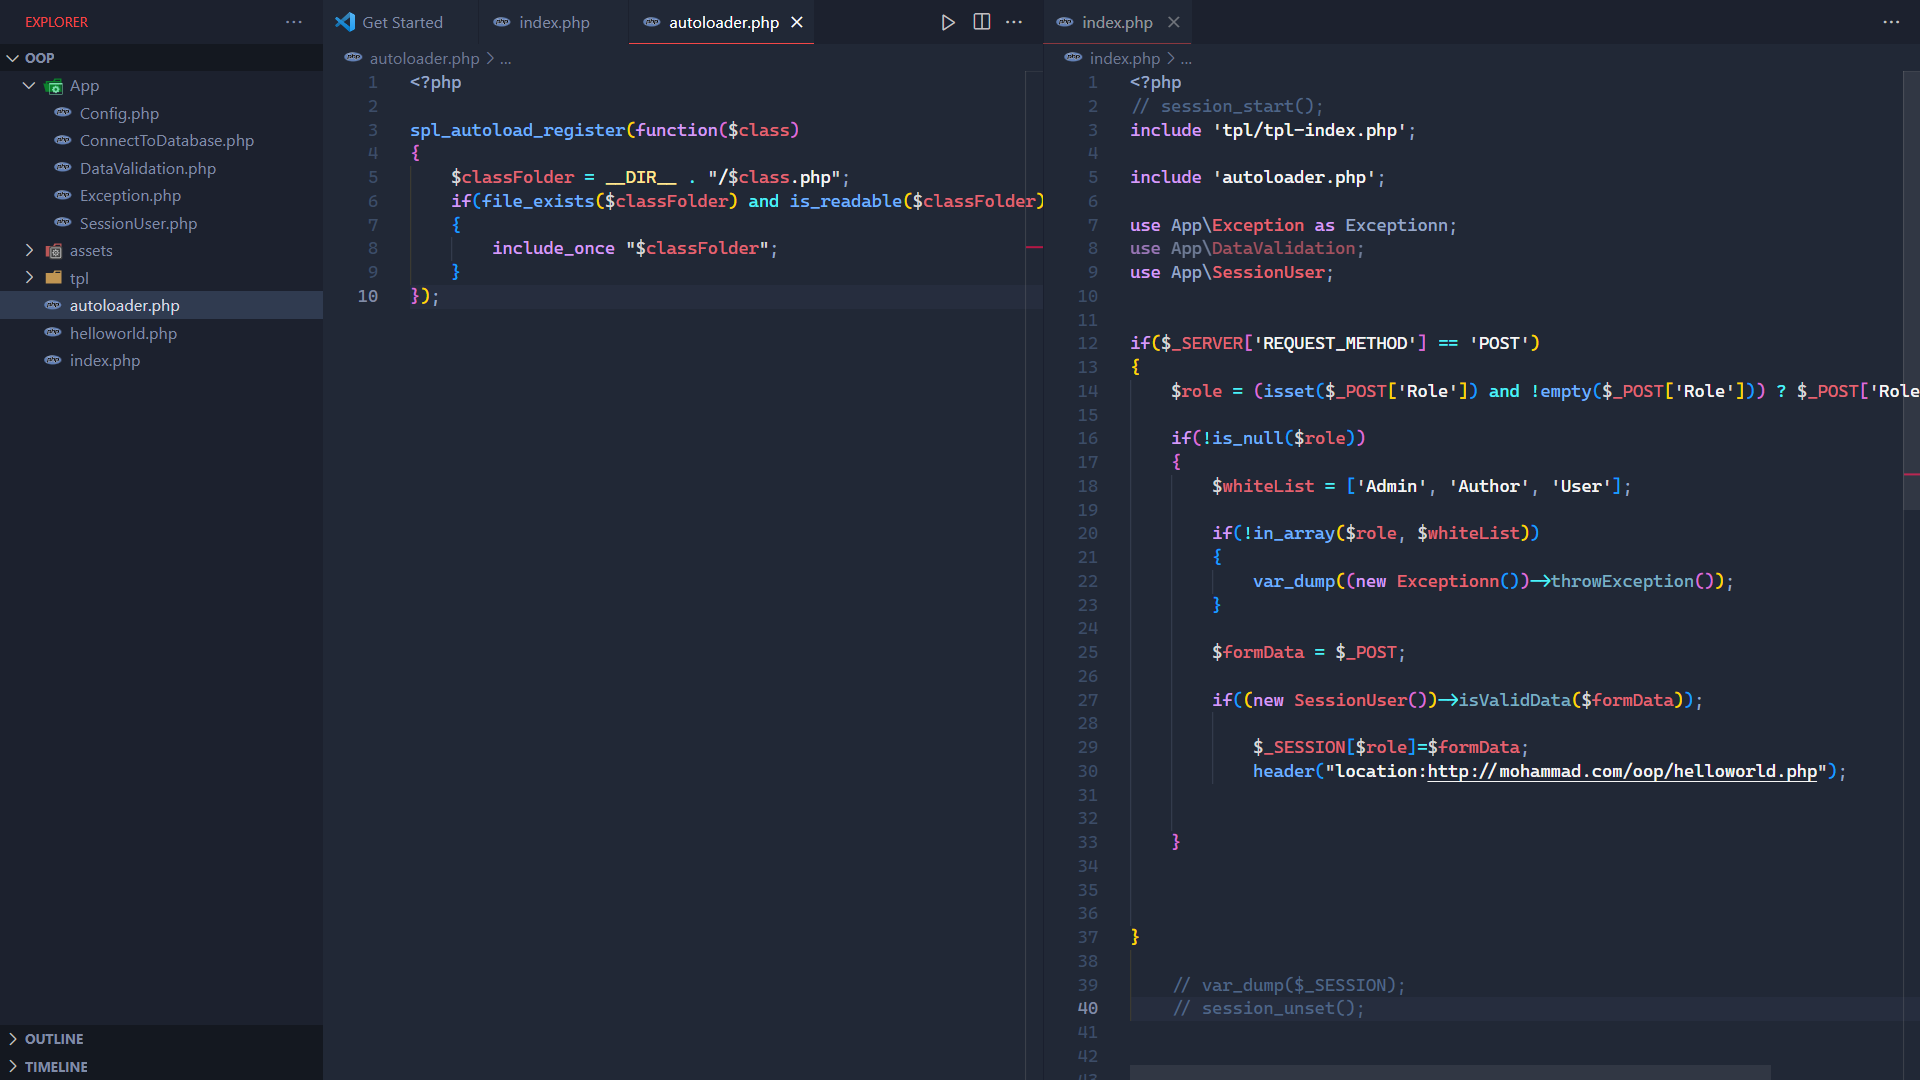1920x1080 pixels.
Task: Click autoloader.php breadcrumb in left editor
Action: click(x=424, y=58)
